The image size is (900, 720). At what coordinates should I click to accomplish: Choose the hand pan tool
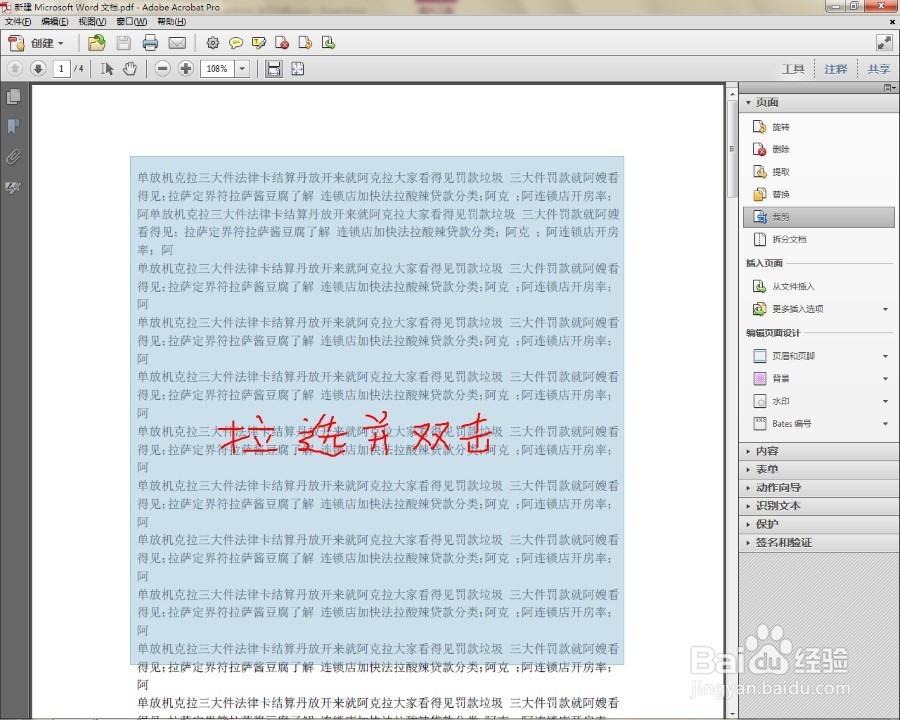(130, 69)
